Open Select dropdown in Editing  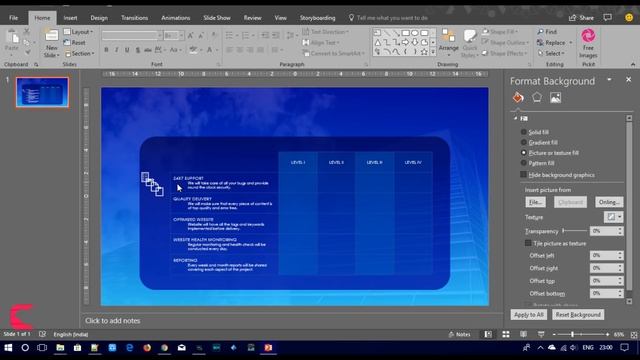click(x=551, y=53)
